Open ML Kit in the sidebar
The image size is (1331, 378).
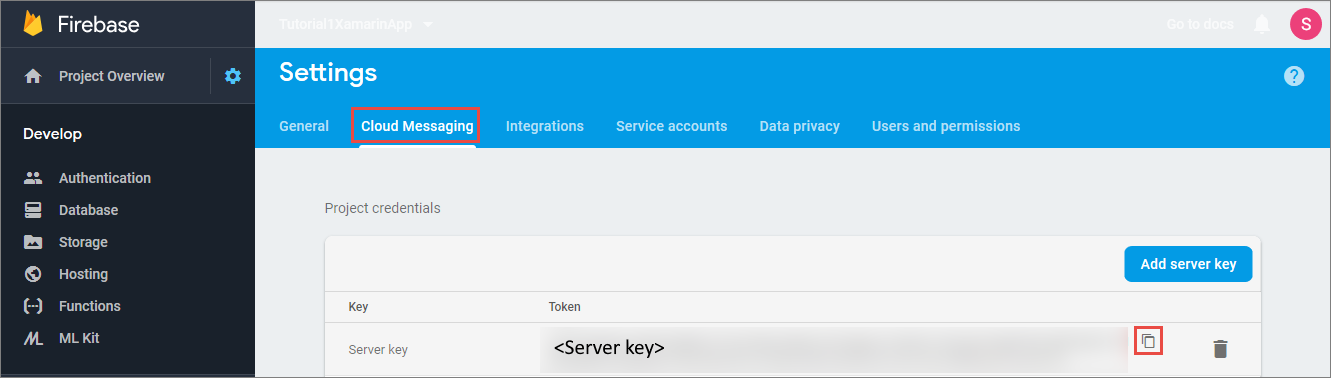pos(79,338)
